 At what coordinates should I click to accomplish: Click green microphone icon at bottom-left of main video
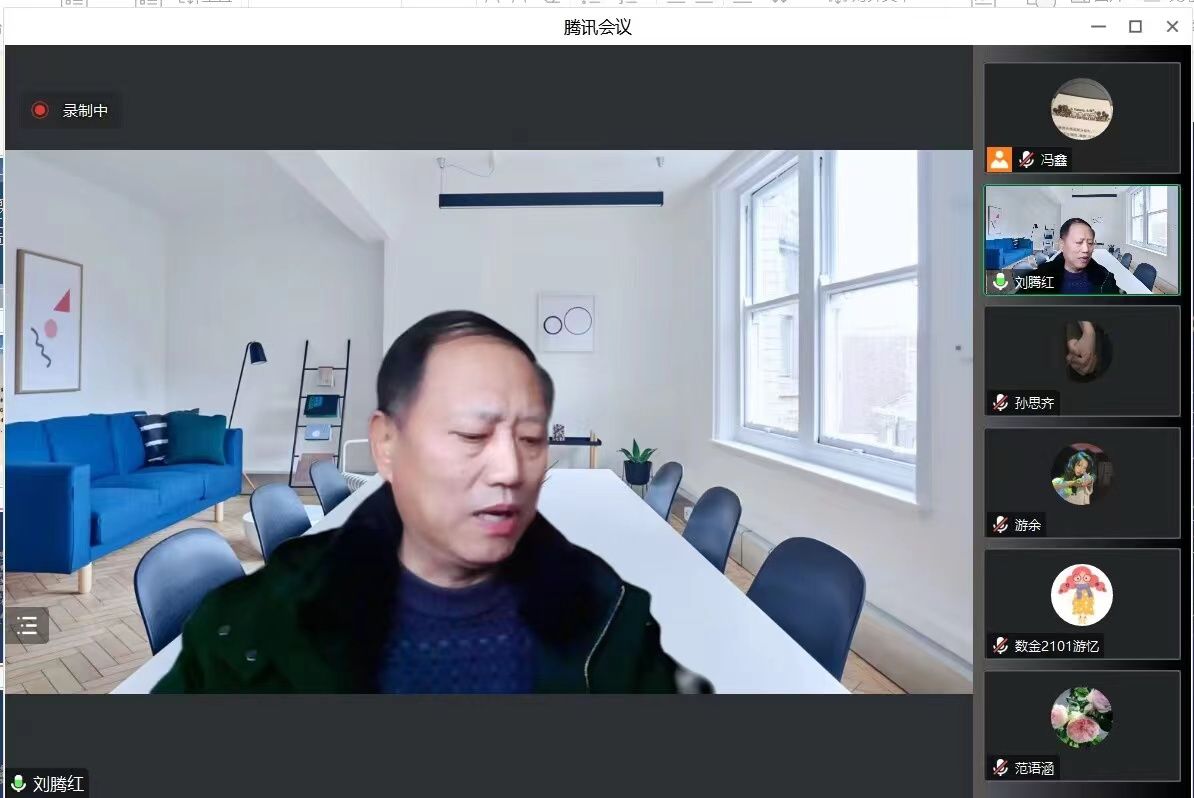18,783
